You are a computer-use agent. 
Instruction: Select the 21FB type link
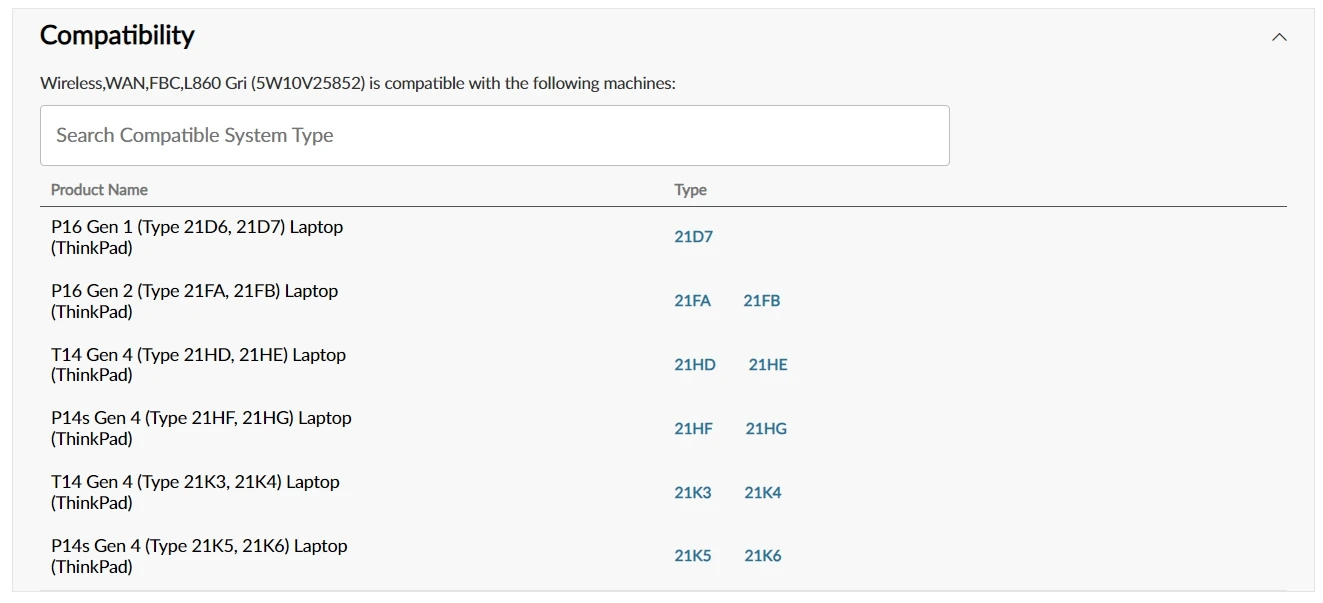(761, 301)
